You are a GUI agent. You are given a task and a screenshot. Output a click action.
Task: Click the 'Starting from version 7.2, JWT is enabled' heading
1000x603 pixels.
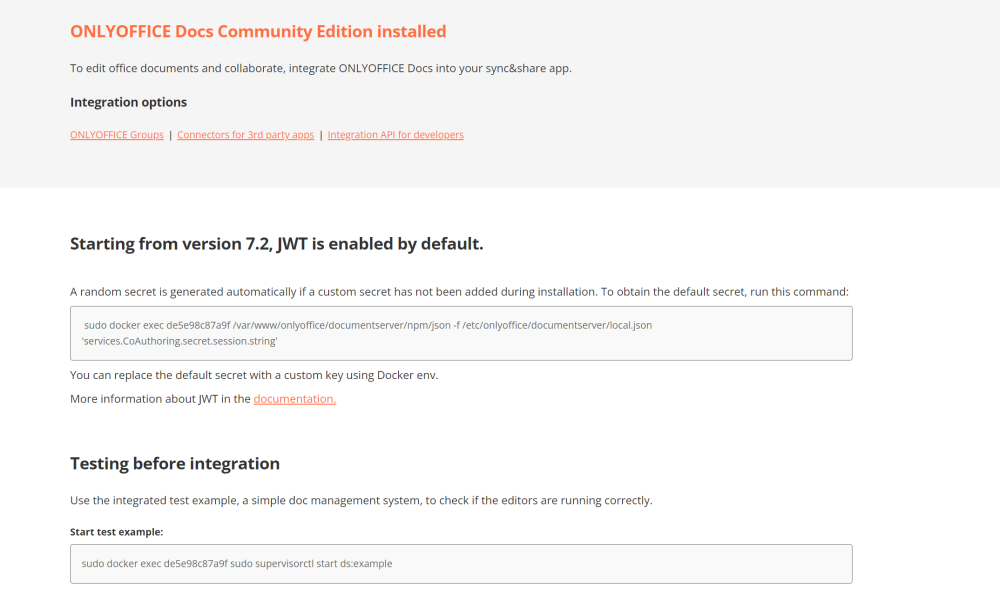tap(277, 244)
